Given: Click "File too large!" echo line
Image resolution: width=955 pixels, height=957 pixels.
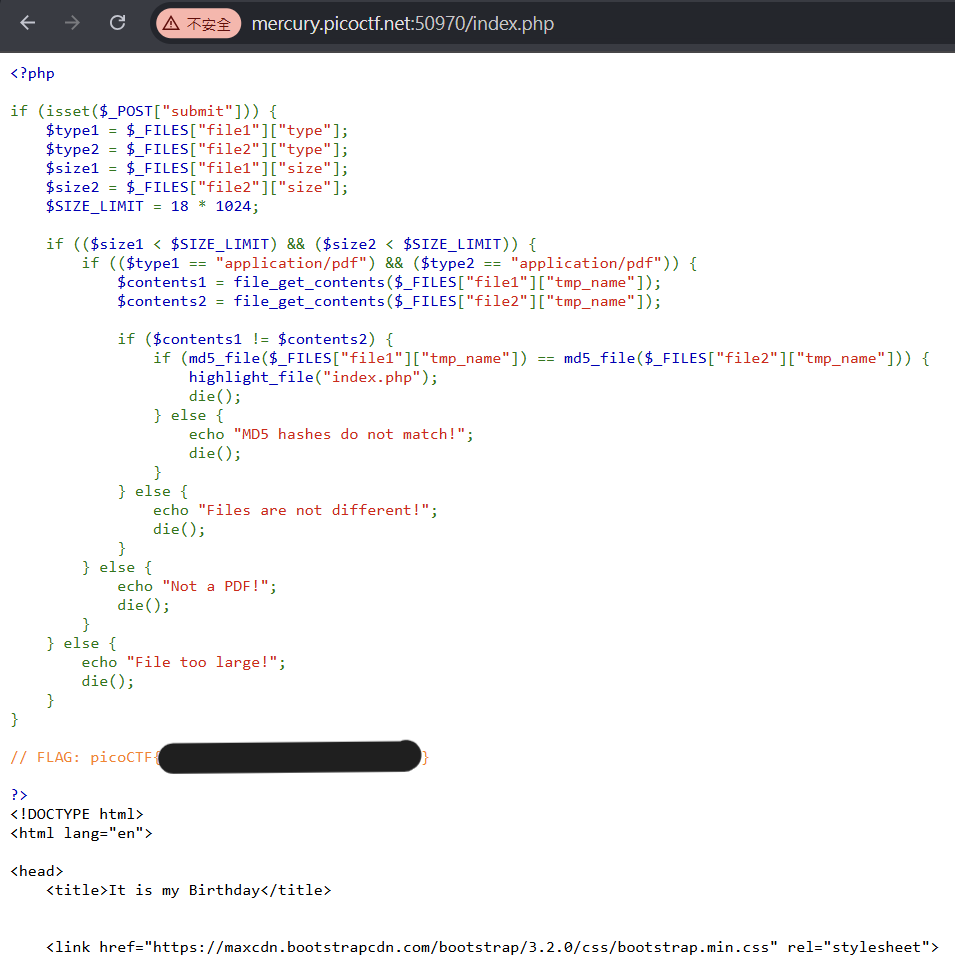Looking at the screenshot, I should click(x=184, y=662).
